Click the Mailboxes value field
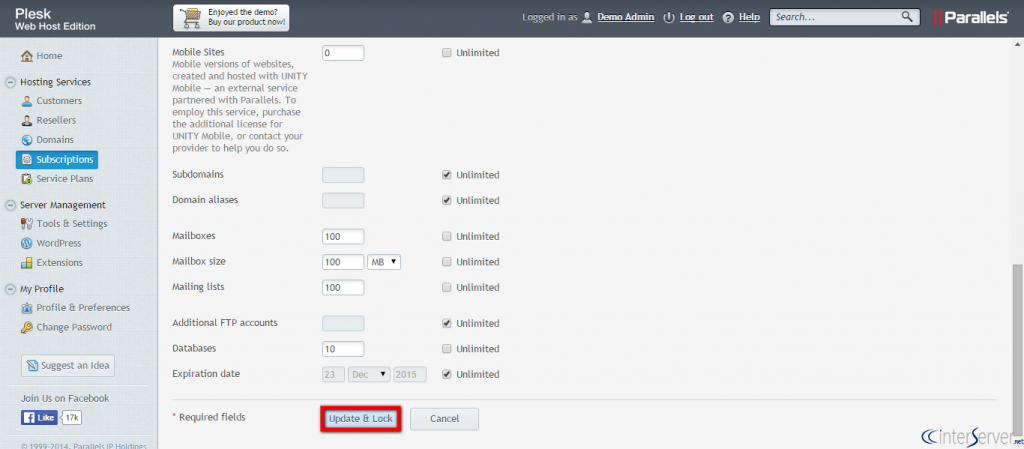 coord(343,236)
